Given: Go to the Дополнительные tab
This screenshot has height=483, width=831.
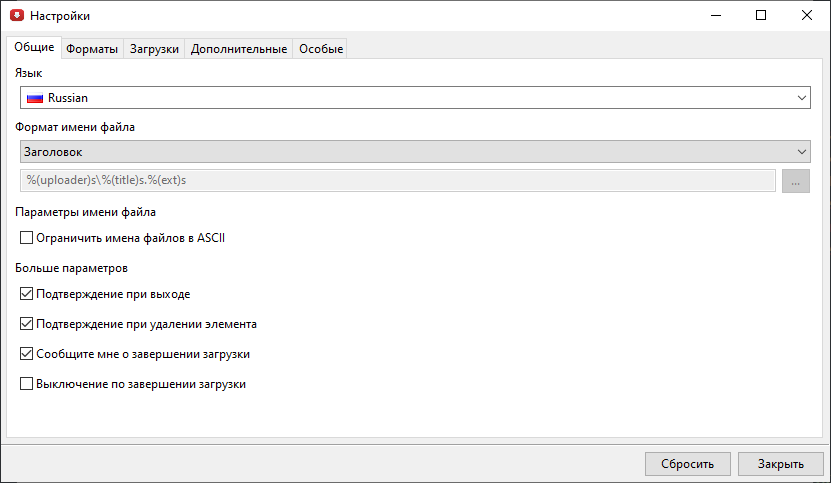Looking at the screenshot, I should click(239, 49).
